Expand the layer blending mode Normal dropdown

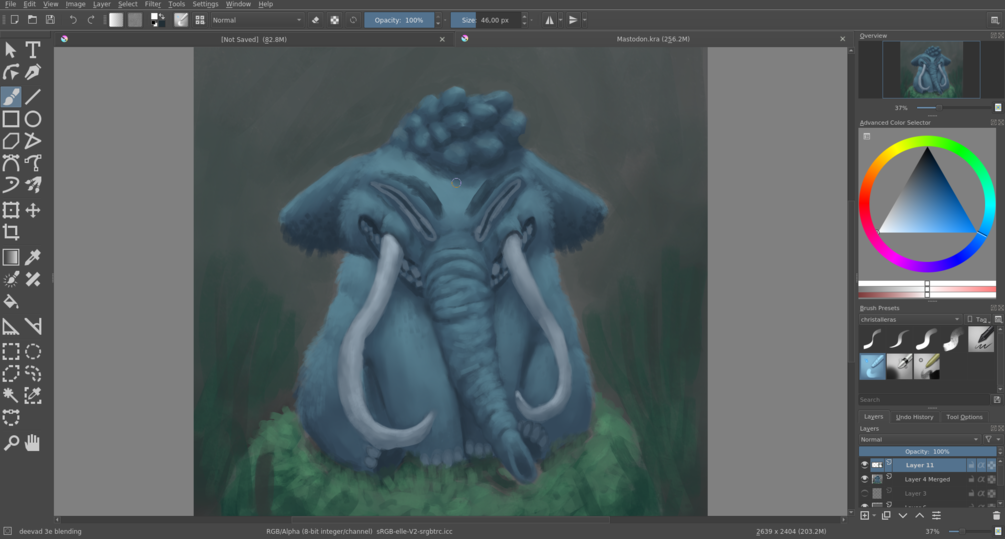pos(920,440)
